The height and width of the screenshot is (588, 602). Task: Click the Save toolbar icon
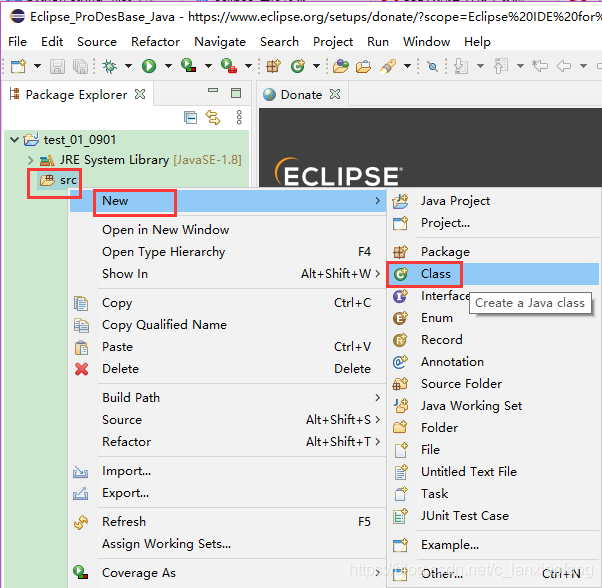click(57, 66)
